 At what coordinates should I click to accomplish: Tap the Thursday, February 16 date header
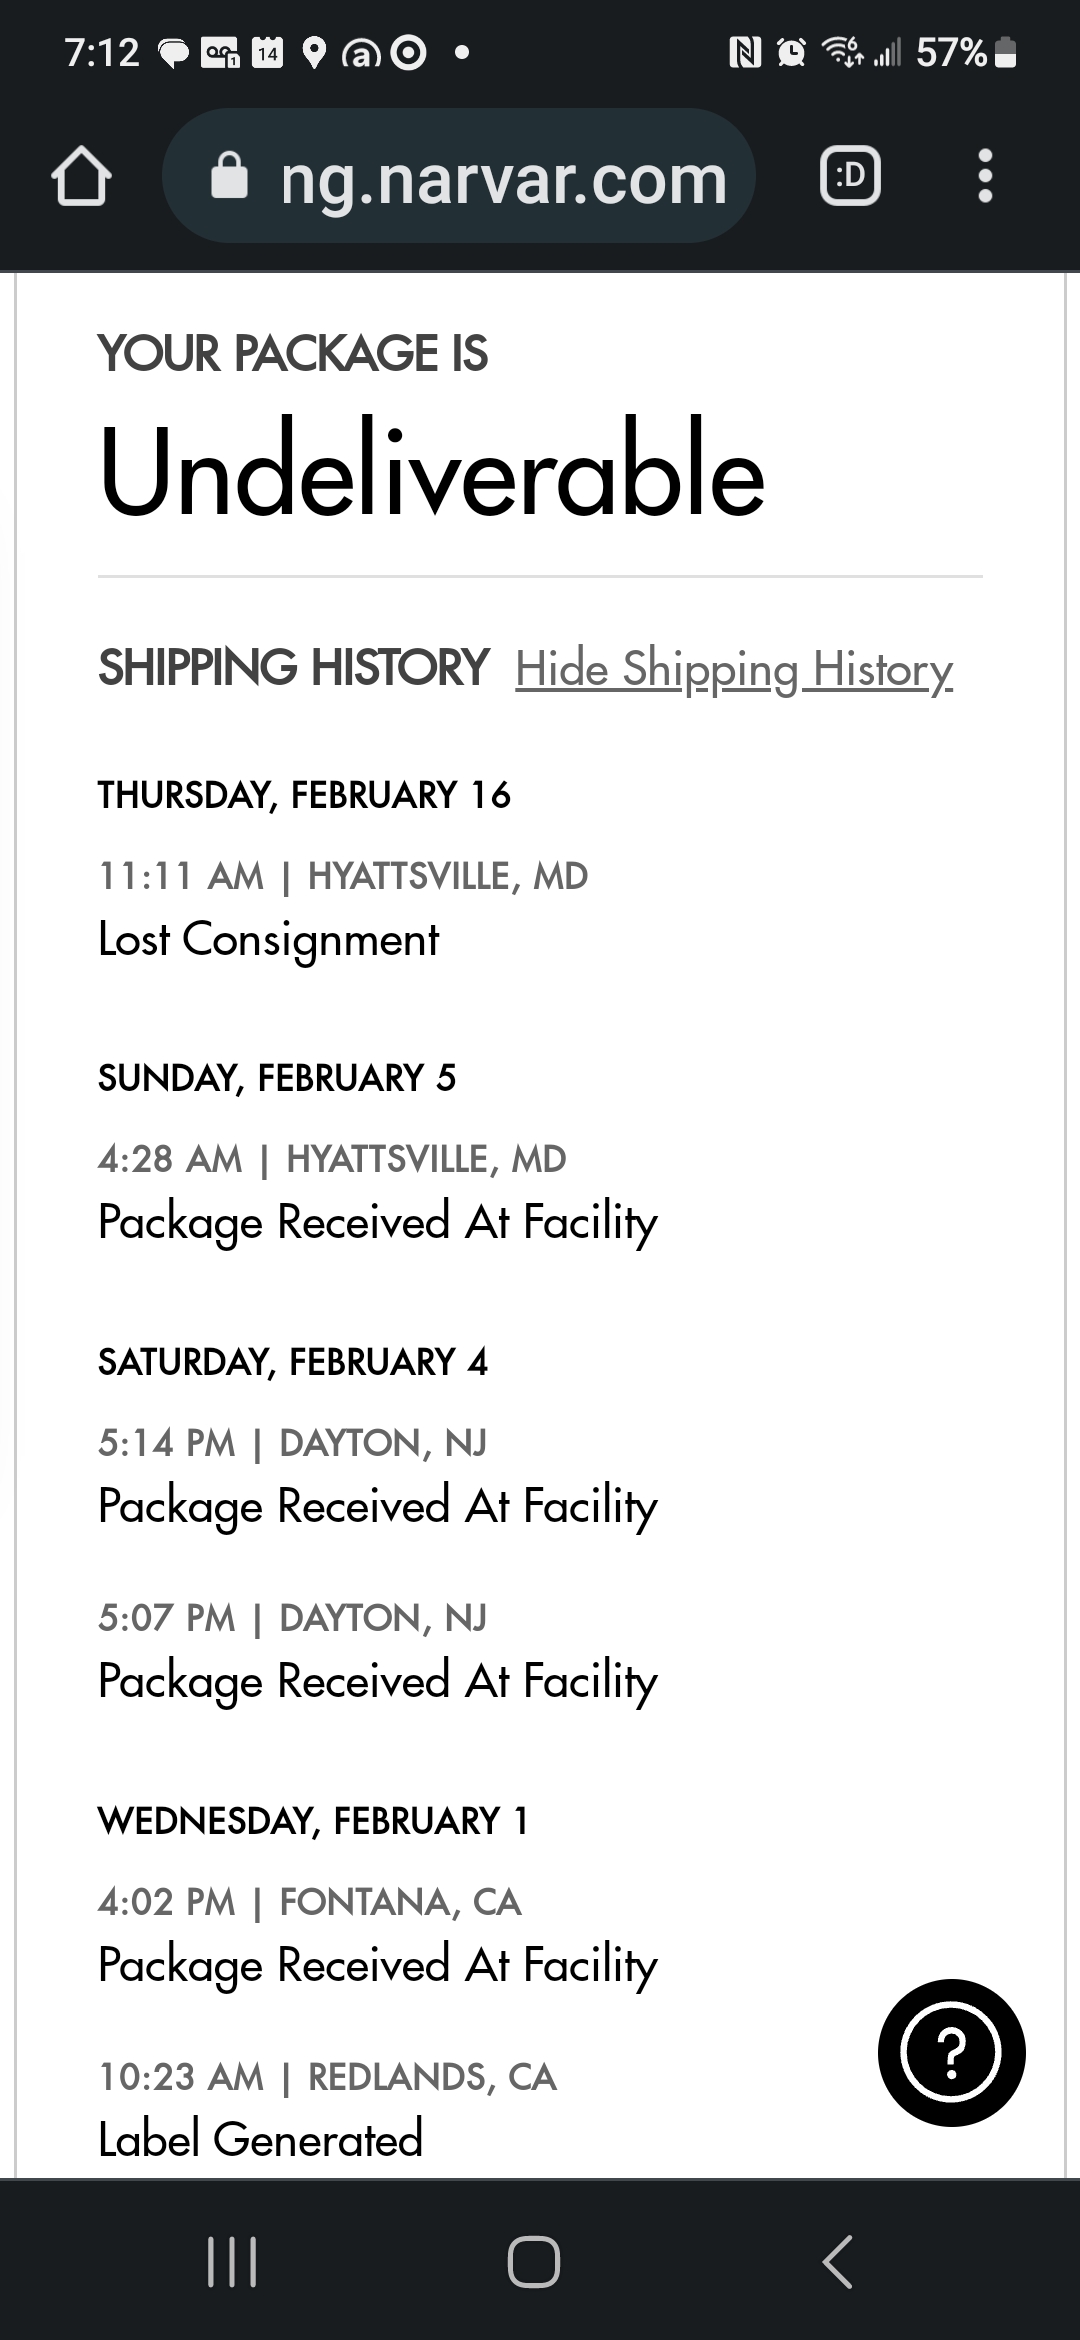click(304, 795)
